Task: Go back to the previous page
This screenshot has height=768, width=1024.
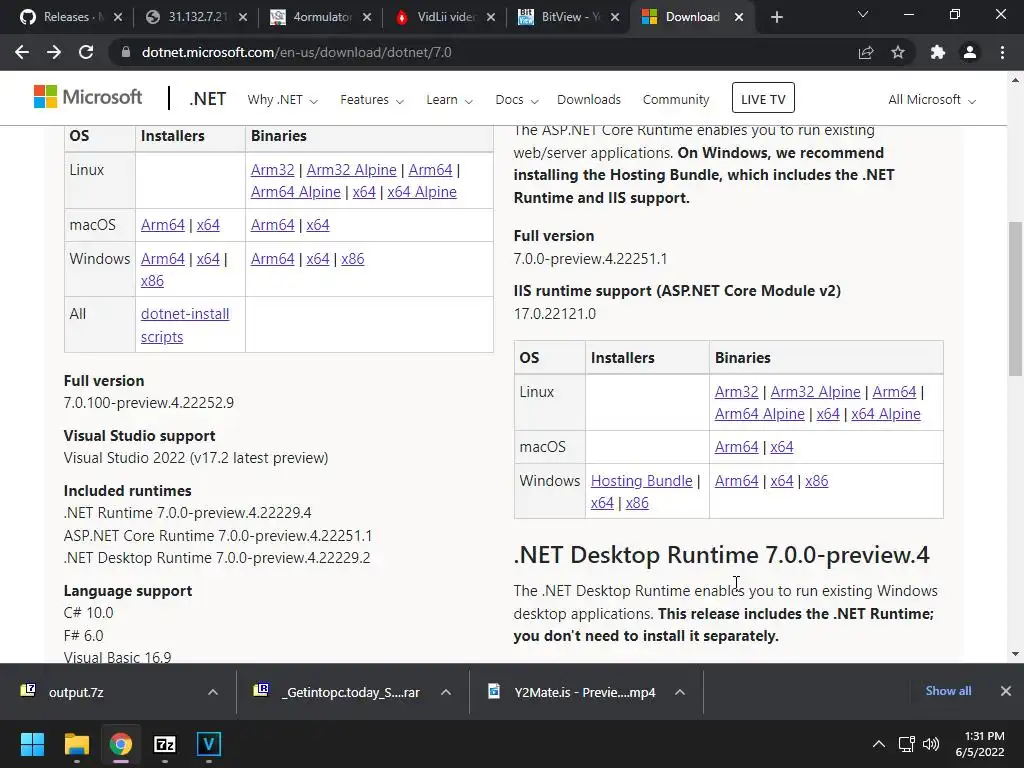Action: 22,52
